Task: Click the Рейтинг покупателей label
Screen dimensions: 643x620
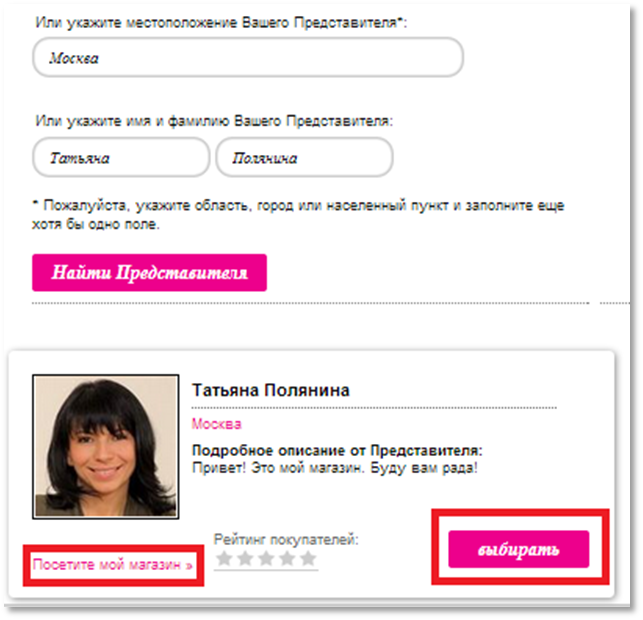Action: coord(286,540)
